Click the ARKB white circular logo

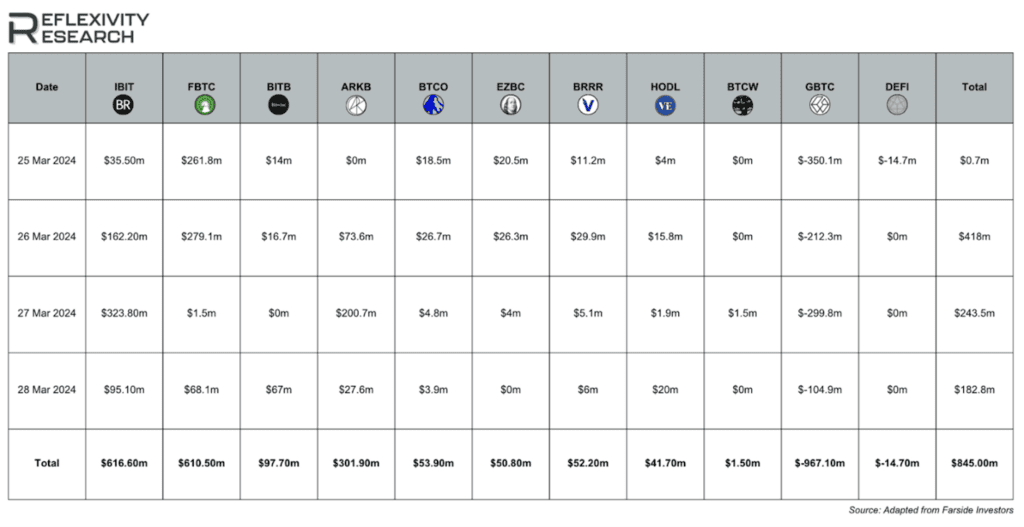pos(356,104)
